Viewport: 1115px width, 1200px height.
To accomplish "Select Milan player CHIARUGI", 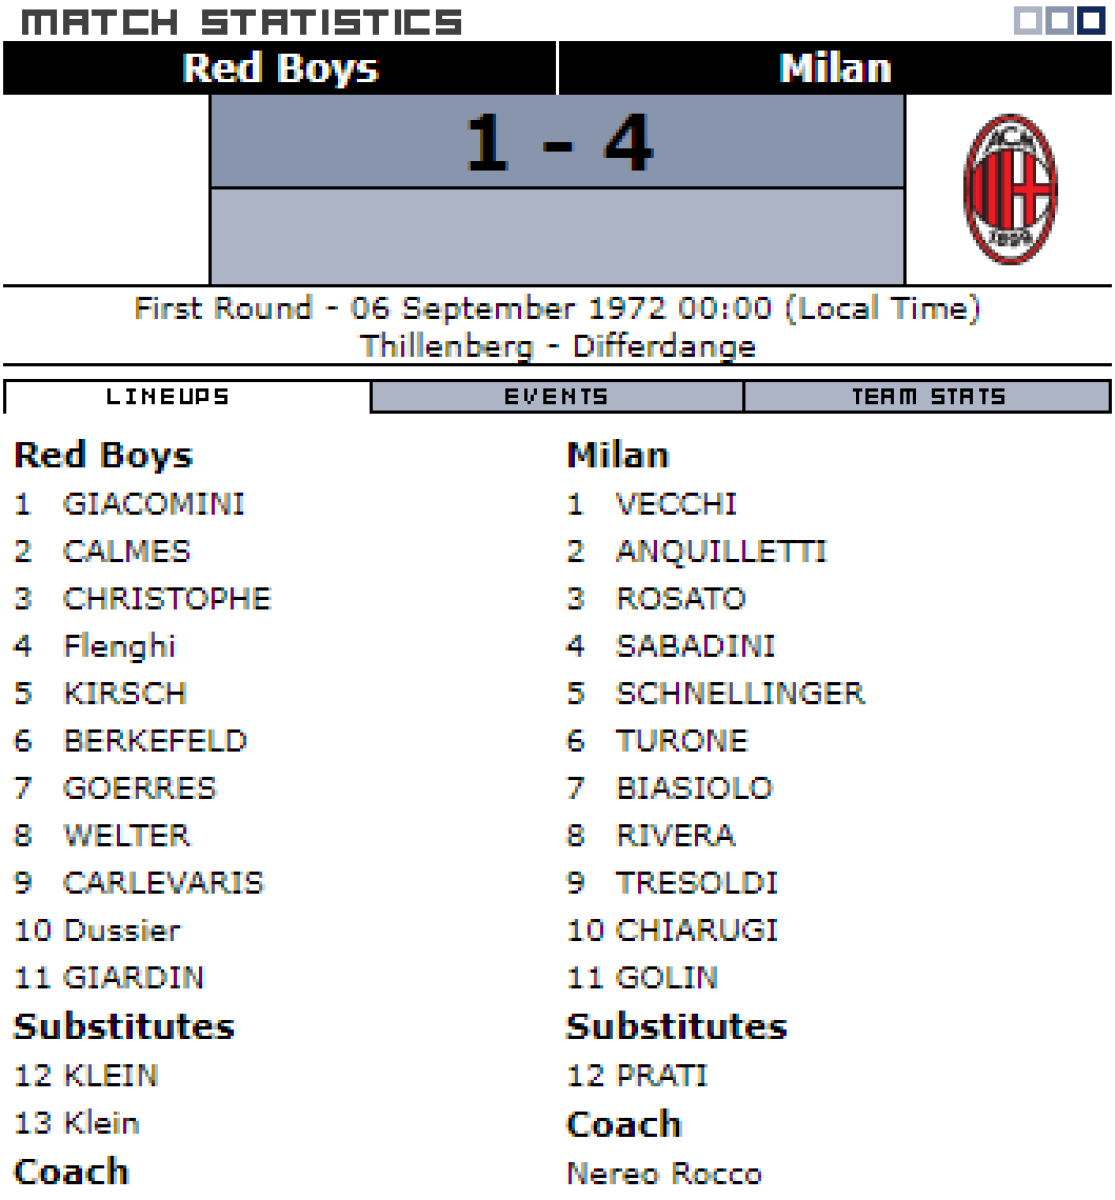I will tap(697, 930).
